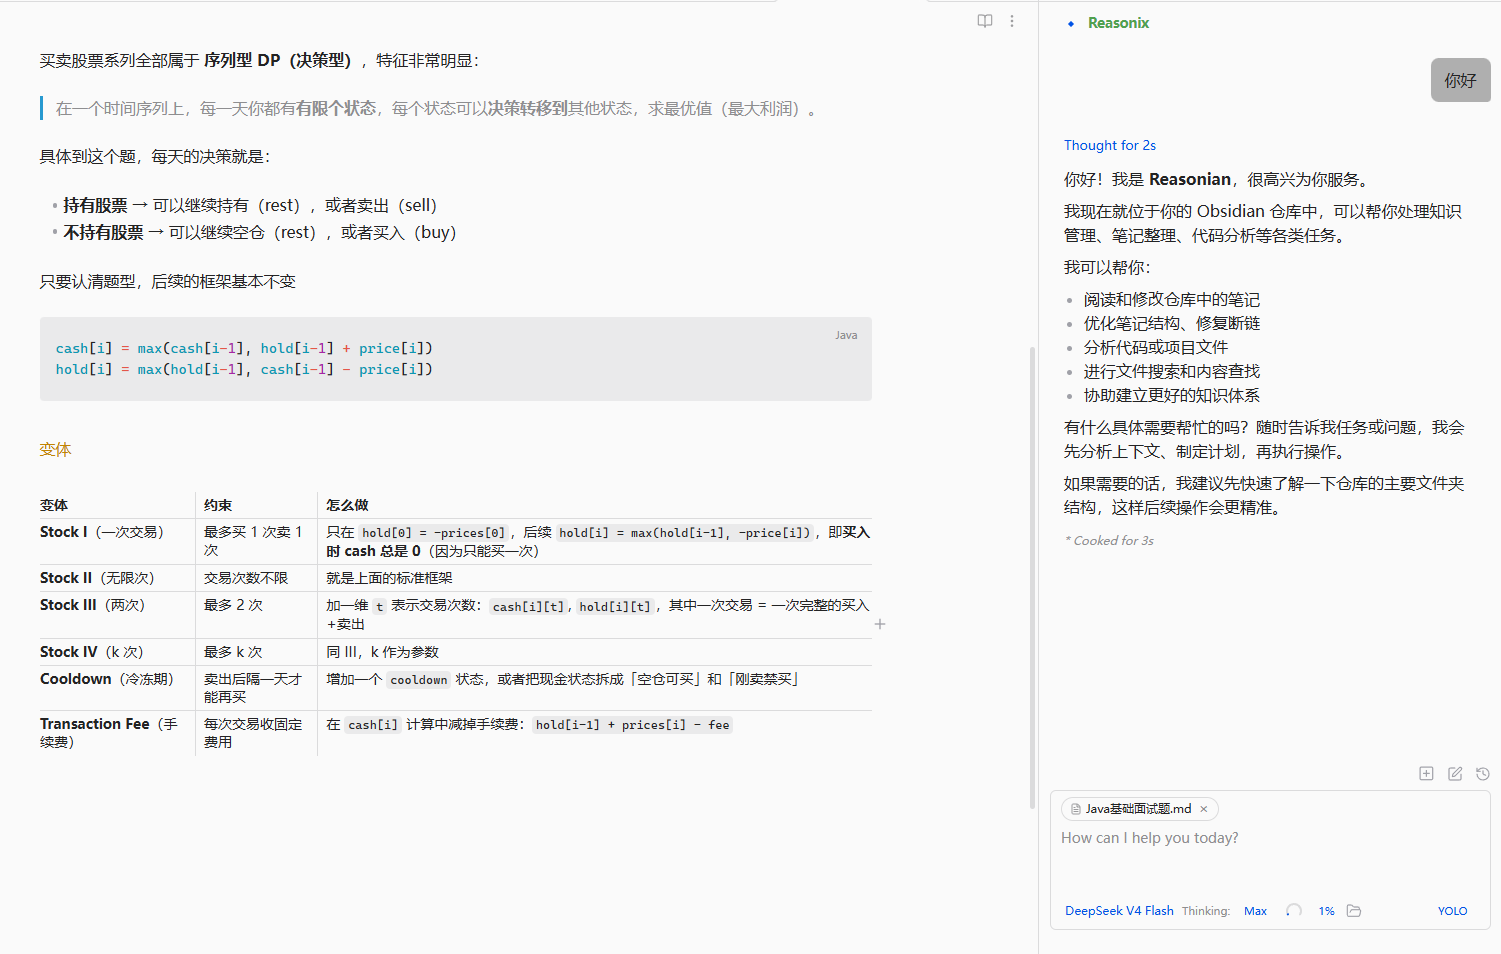The height and width of the screenshot is (954, 1501).
Task: Click the blockquote about 有限个状态
Action: click(x=437, y=109)
